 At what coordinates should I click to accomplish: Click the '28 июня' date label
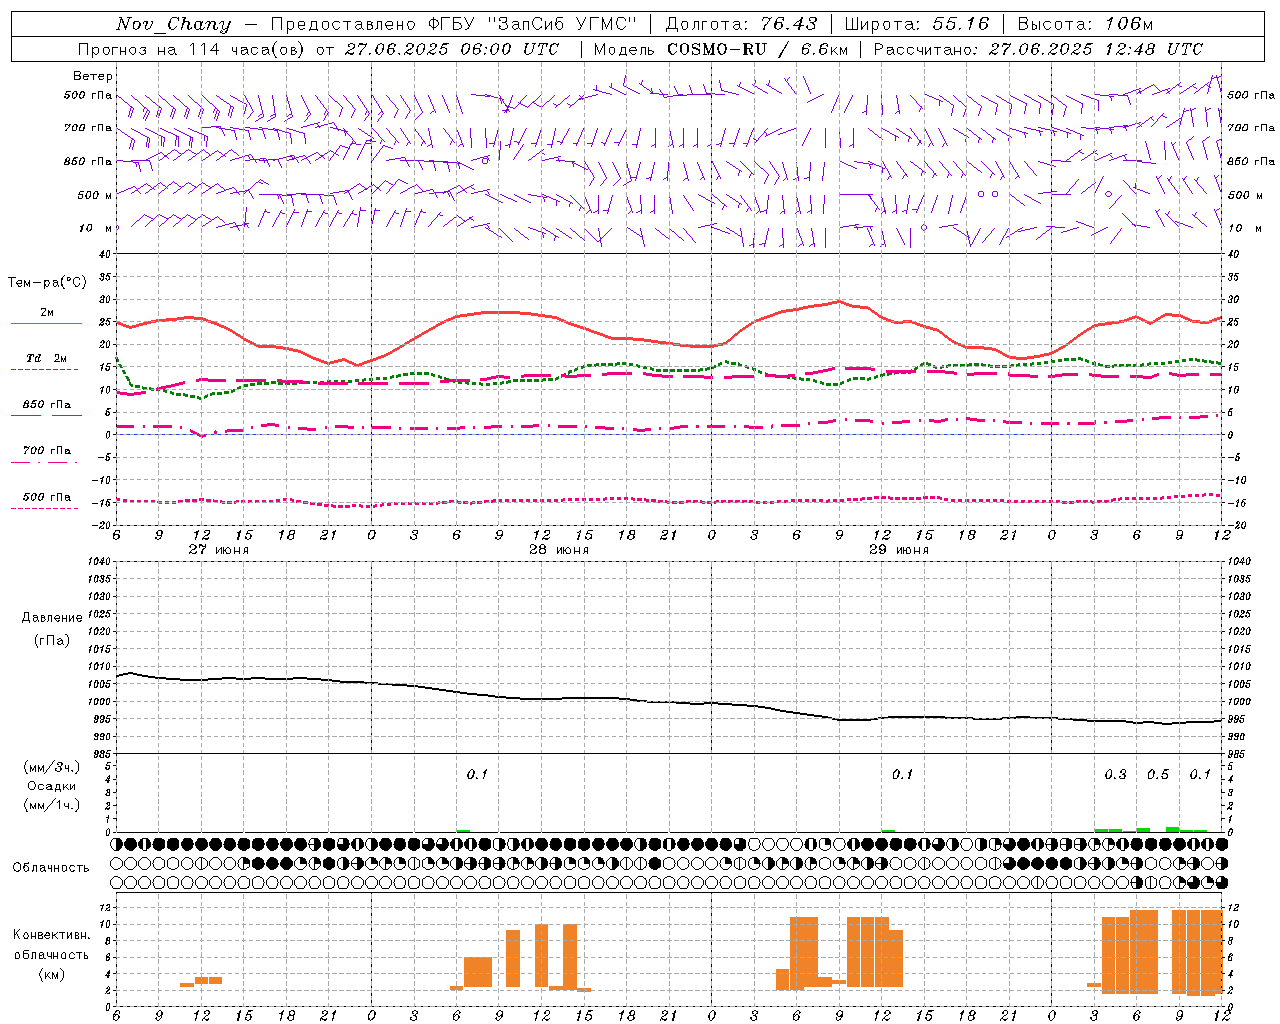559,550
